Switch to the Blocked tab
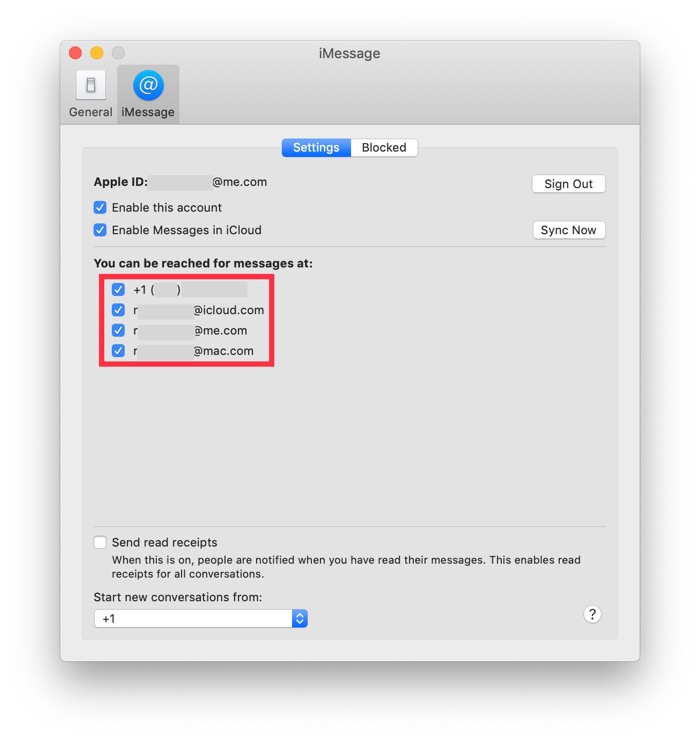700x741 pixels. (384, 148)
